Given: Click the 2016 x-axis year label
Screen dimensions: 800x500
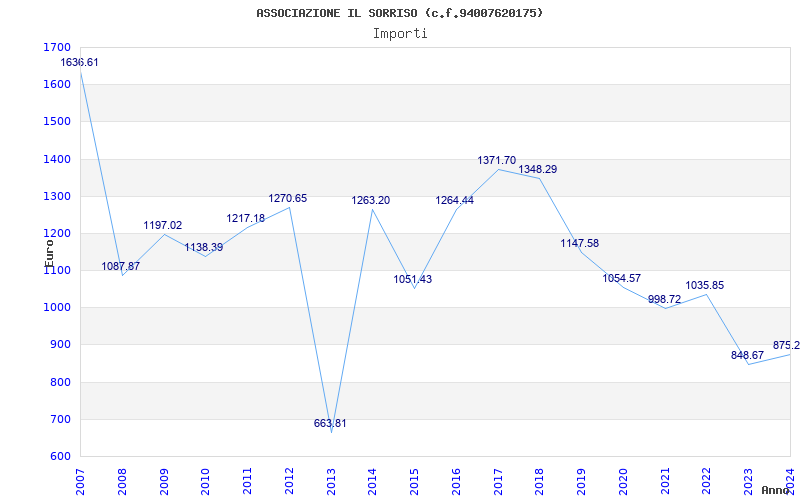Looking at the screenshot, I should 456,482.
